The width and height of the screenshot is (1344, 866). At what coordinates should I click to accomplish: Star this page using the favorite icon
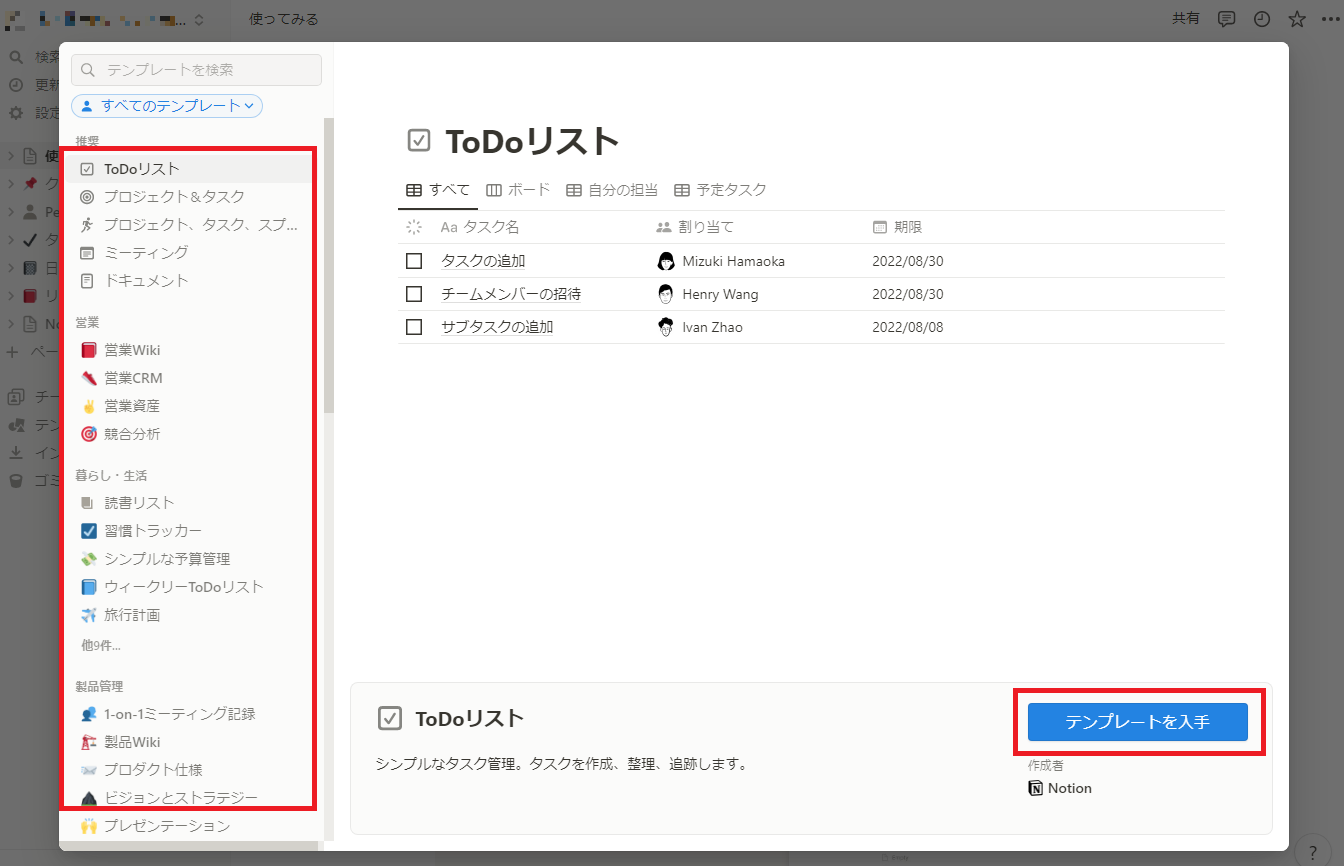(x=1296, y=18)
